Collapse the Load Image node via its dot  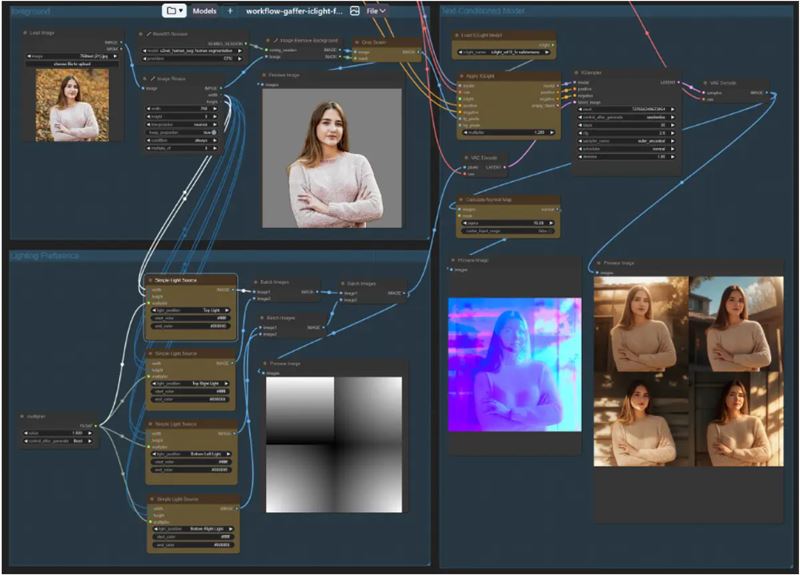point(25,33)
